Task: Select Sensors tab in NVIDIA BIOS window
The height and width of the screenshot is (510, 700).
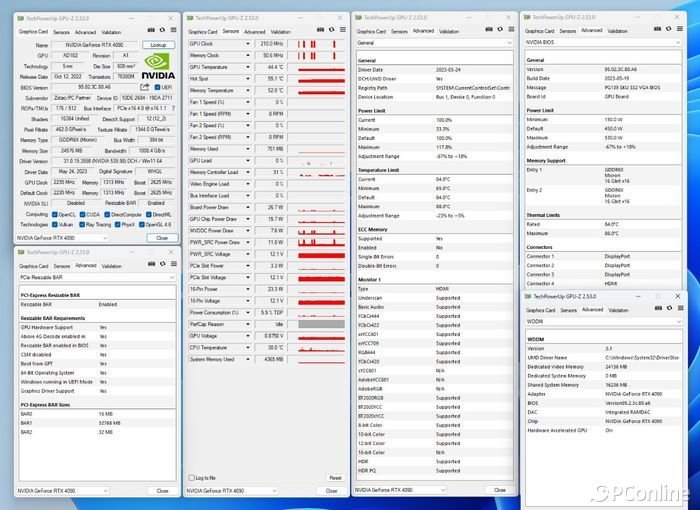Action: tap(568, 31)
